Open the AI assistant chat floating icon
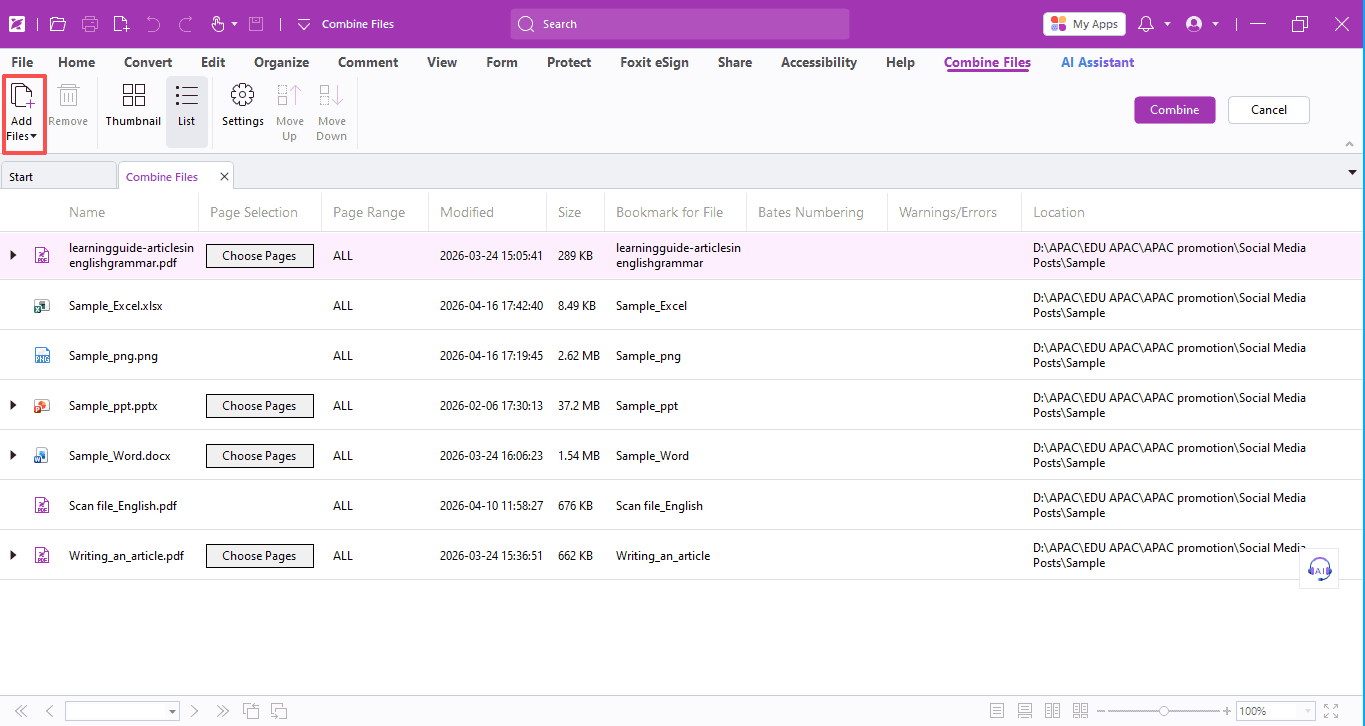 [x=1320, y=569]
